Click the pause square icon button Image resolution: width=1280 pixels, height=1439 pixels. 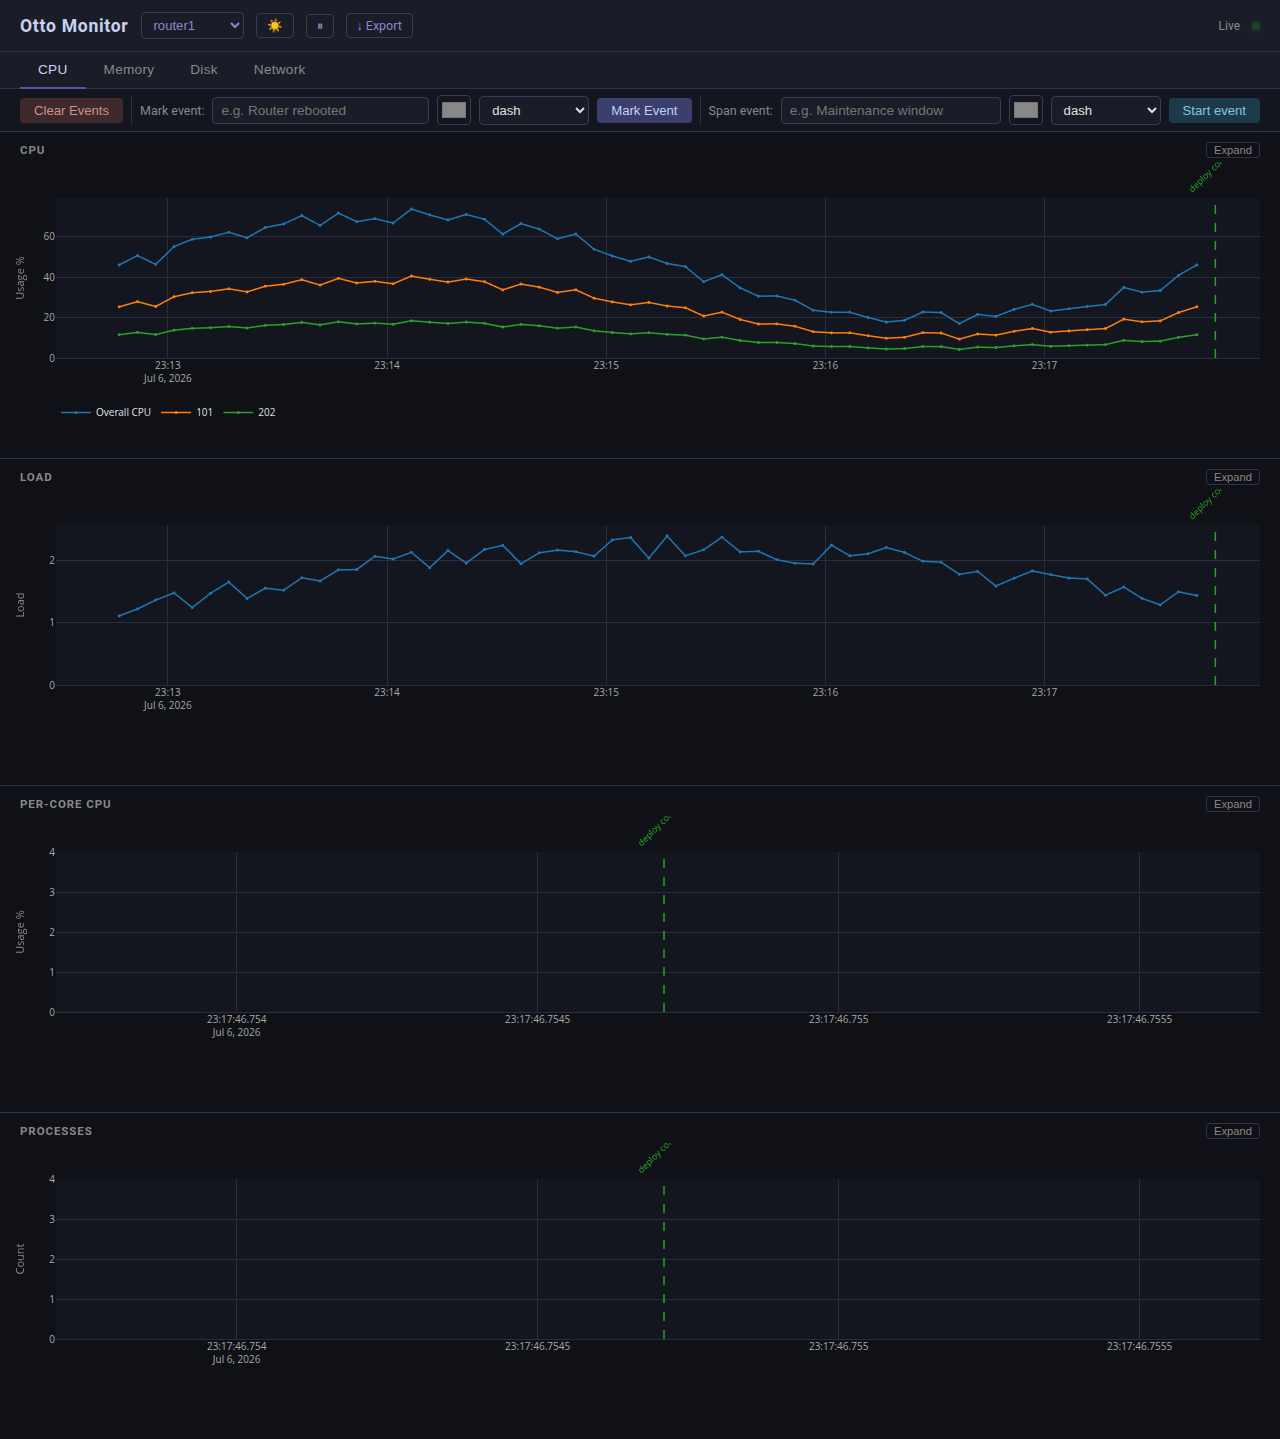coord(319,26)
